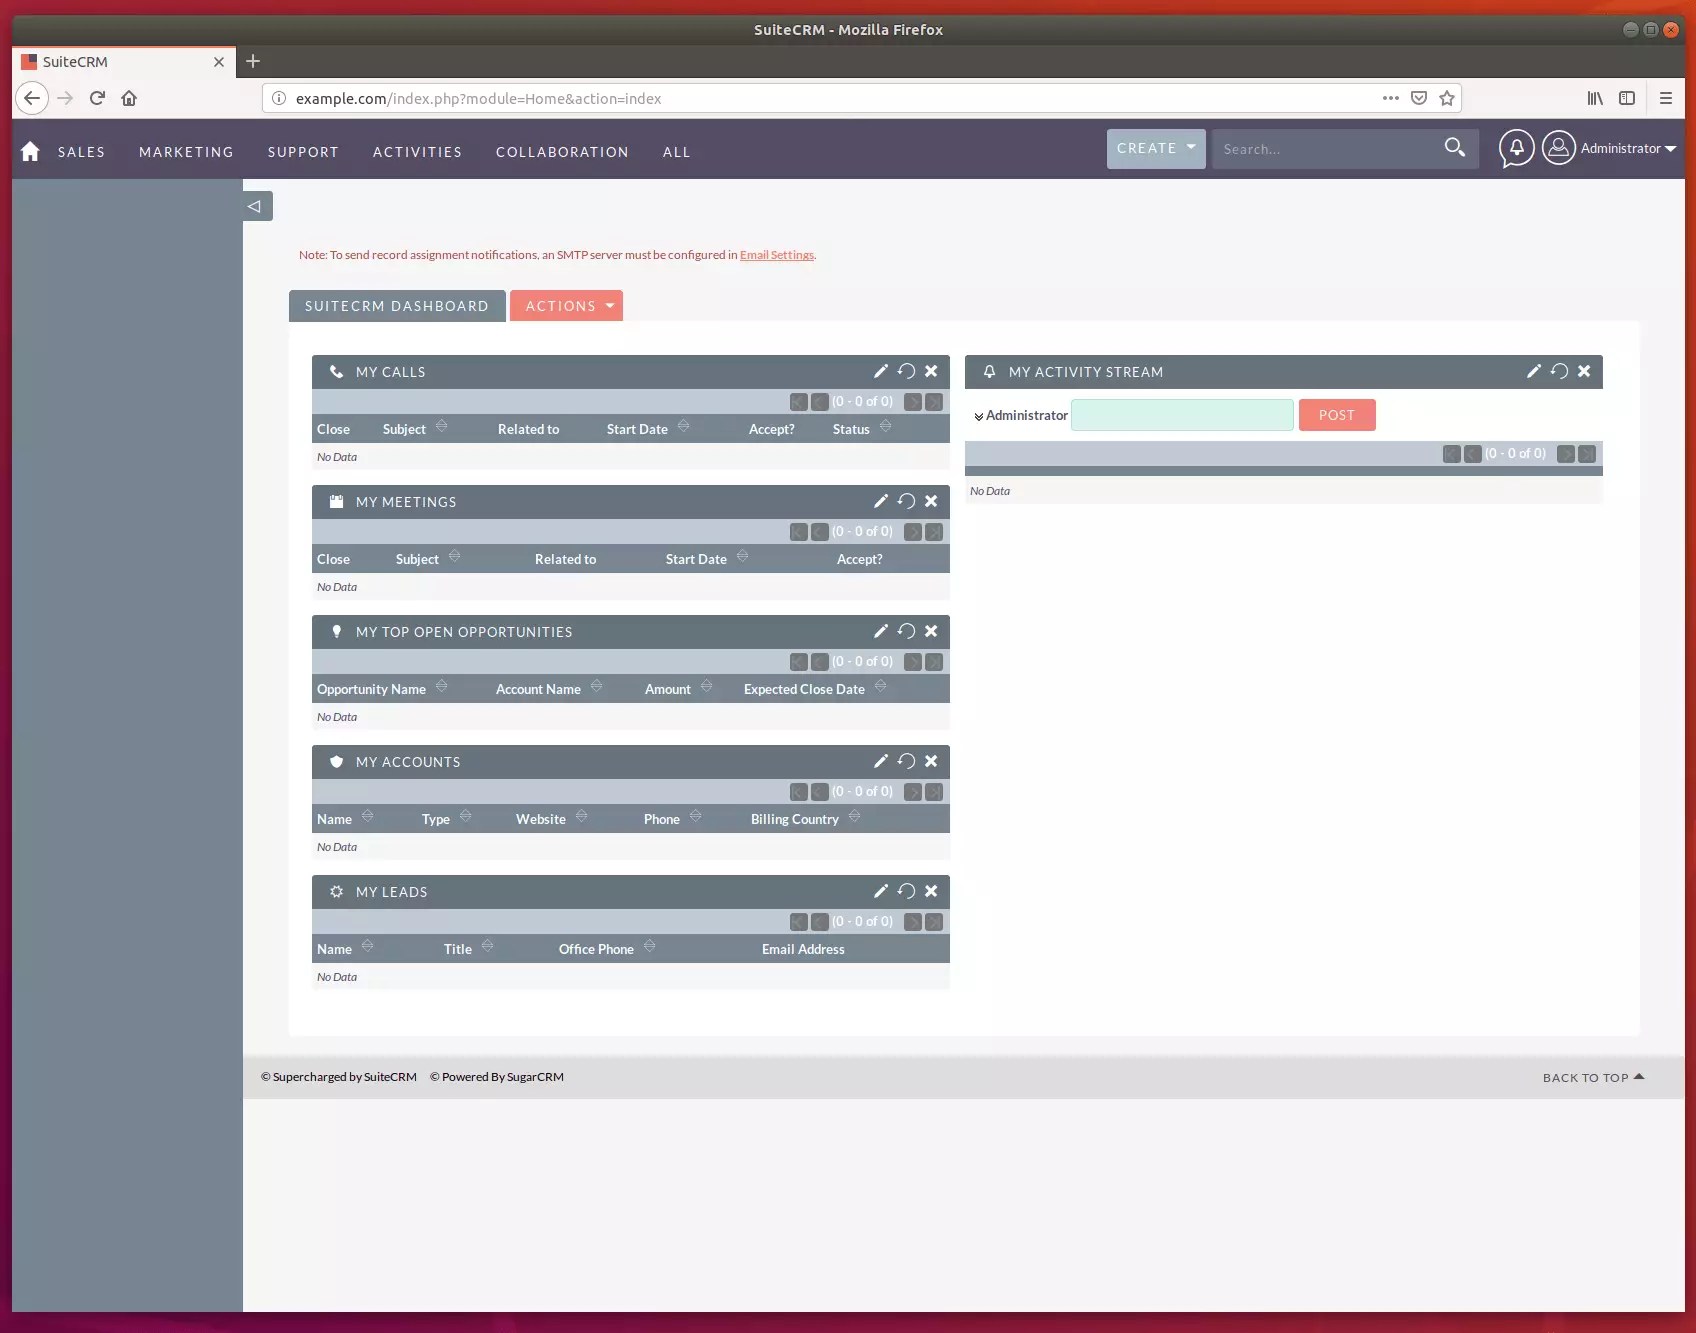The height and width of the screenshot is (1333, 1696).
Task: Click the POST button
Action: click(1337, 415)
